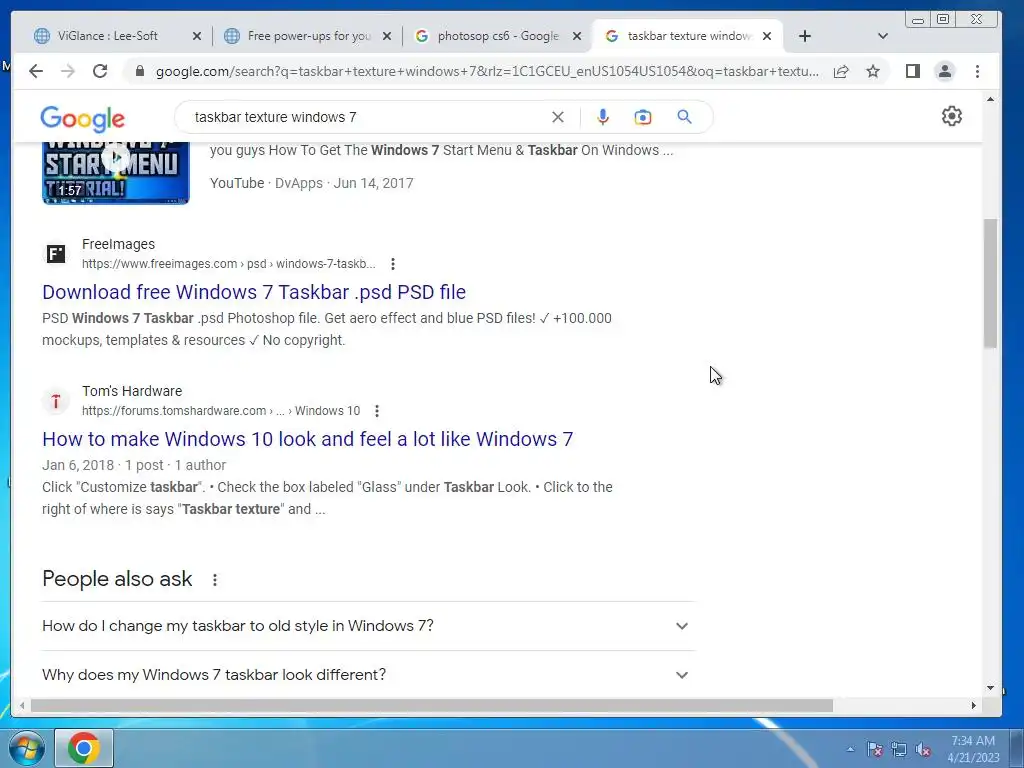Open Download free Windows 7 Taskbar PSD link
1024x768 pixels.
254,292
